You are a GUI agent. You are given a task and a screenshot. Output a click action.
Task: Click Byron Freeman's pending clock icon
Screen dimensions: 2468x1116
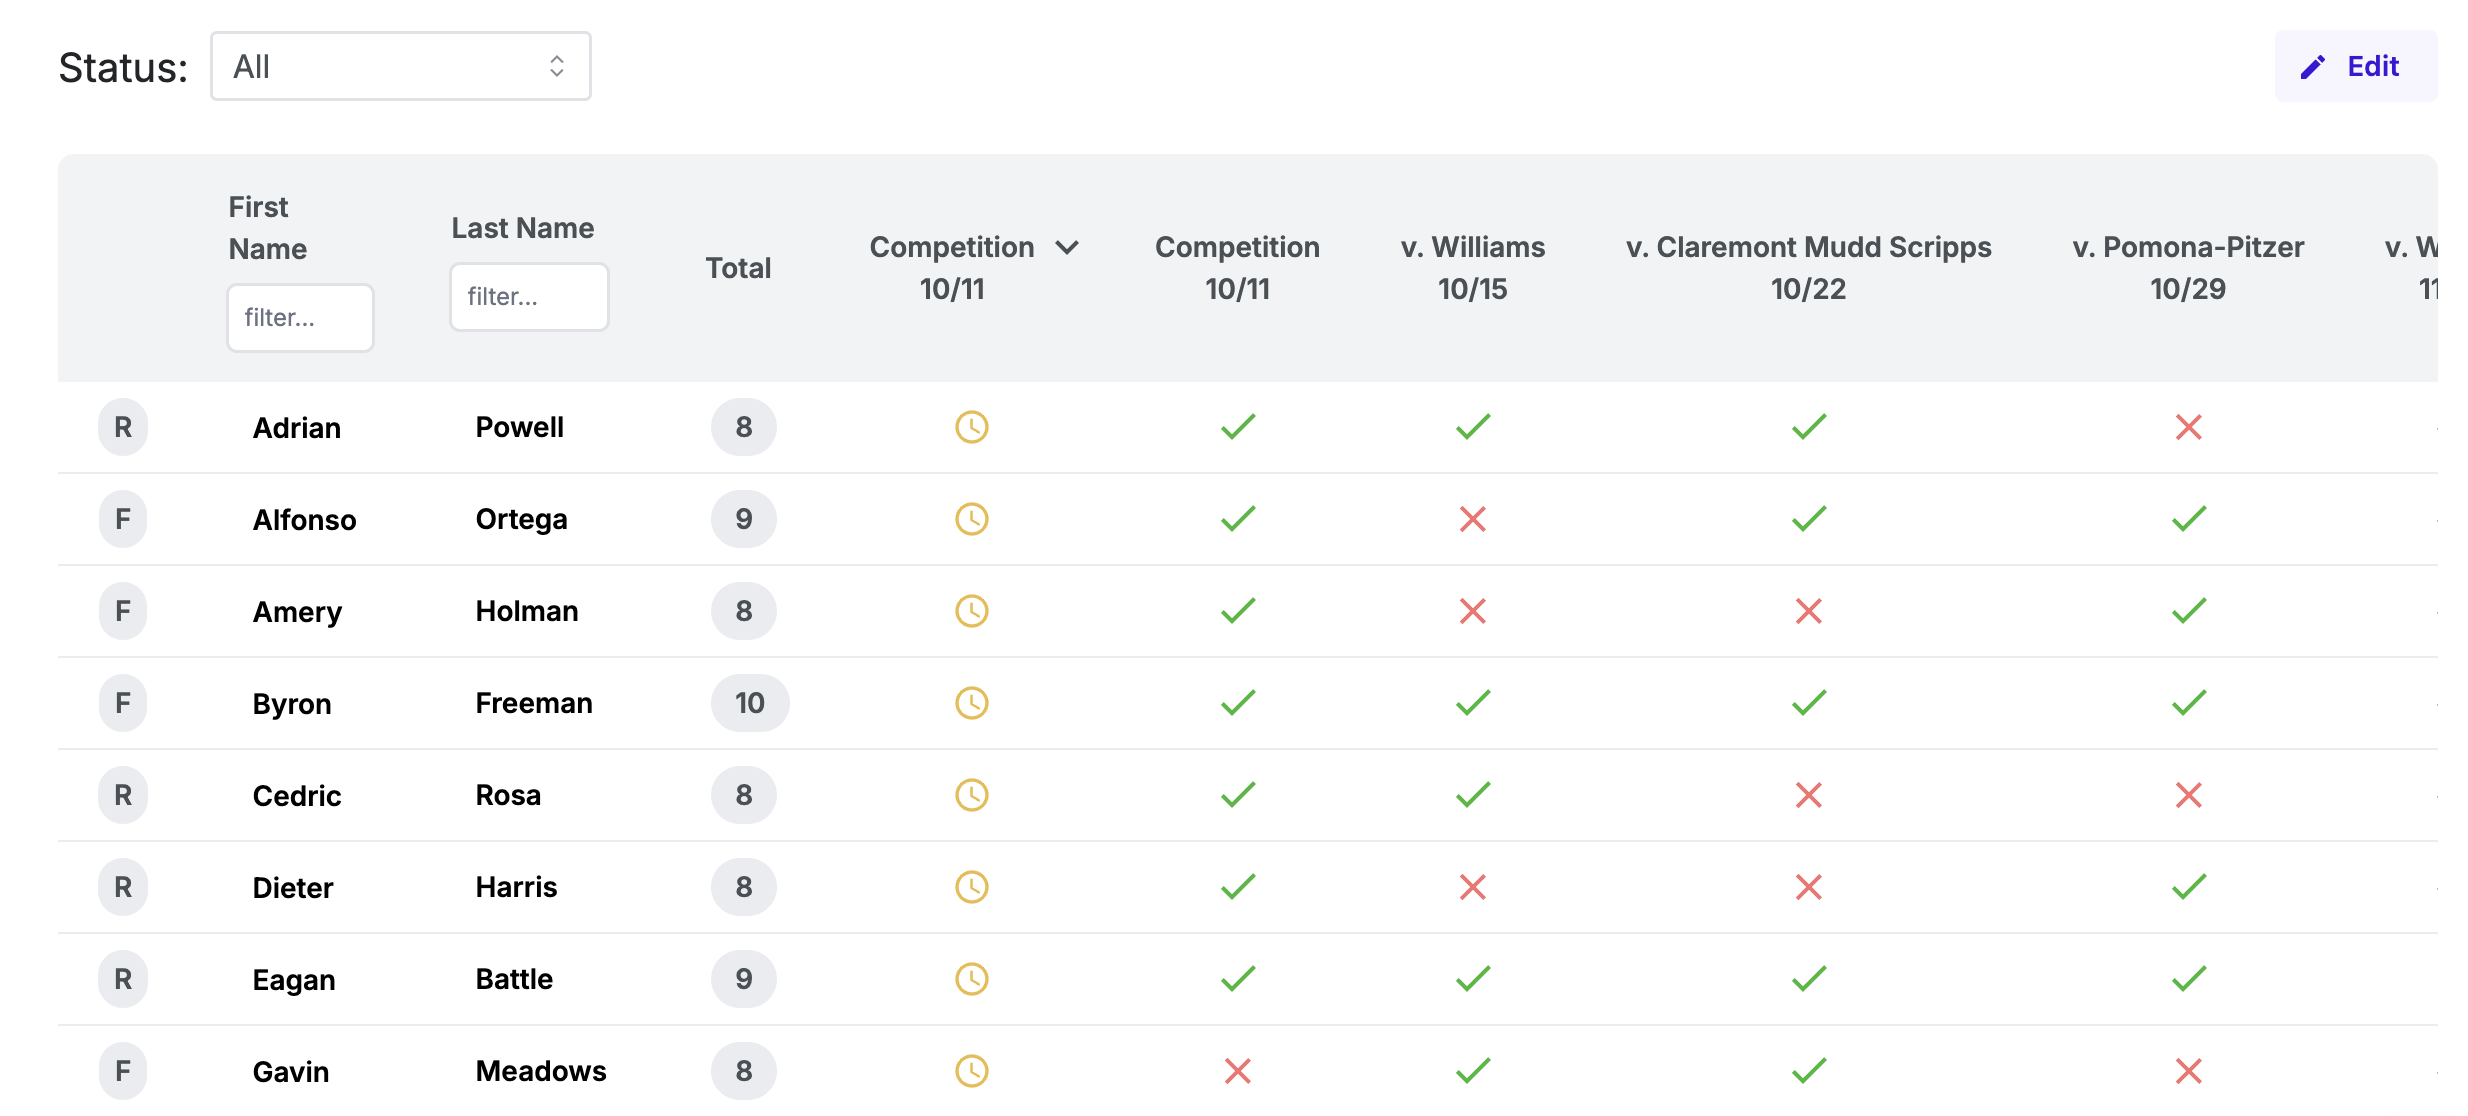tap(971, 703)
